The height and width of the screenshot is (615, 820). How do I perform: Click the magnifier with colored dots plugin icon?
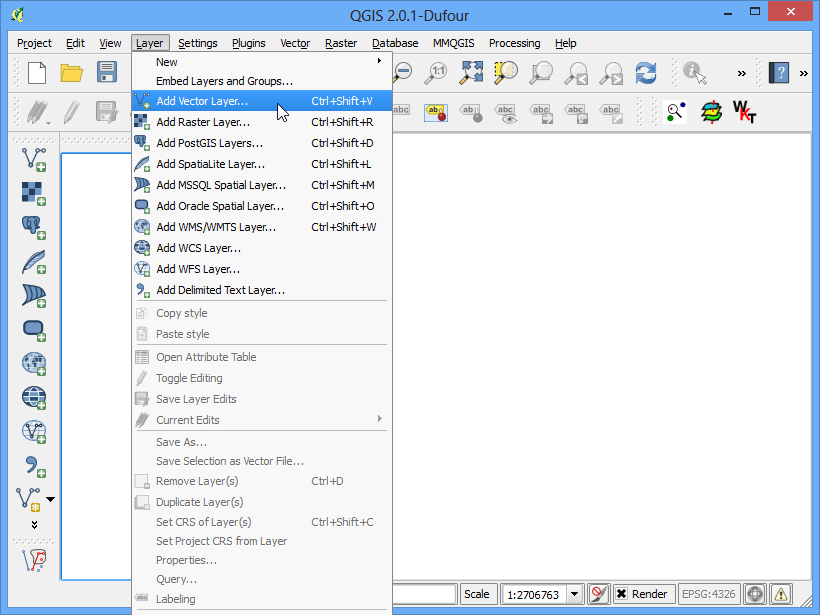[x=675, y=112]
